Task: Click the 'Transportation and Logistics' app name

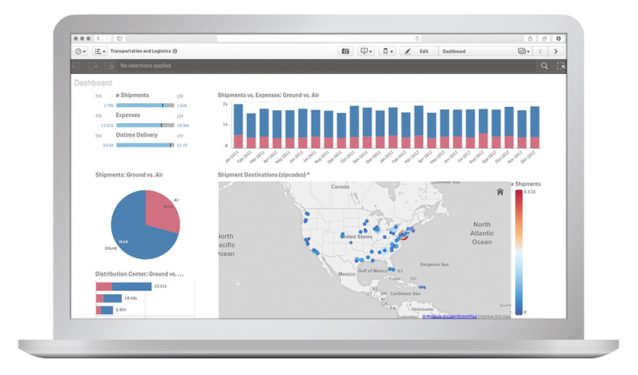Action: (140, 51)
